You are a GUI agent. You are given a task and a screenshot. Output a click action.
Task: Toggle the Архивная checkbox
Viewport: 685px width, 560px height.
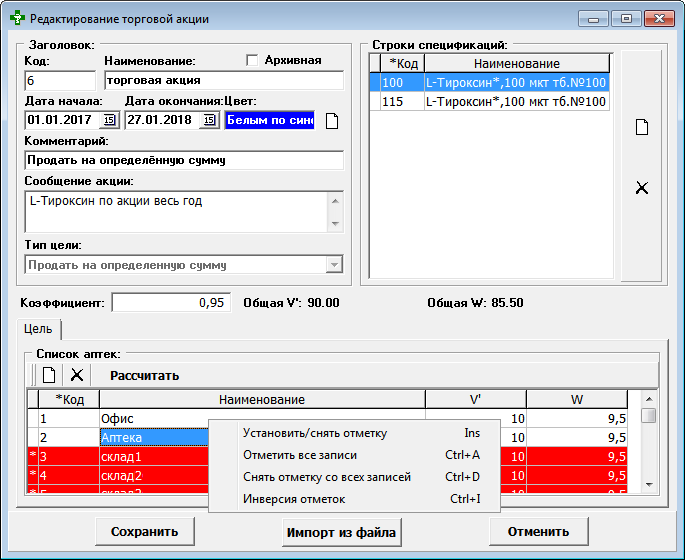[x=252, y=60]
